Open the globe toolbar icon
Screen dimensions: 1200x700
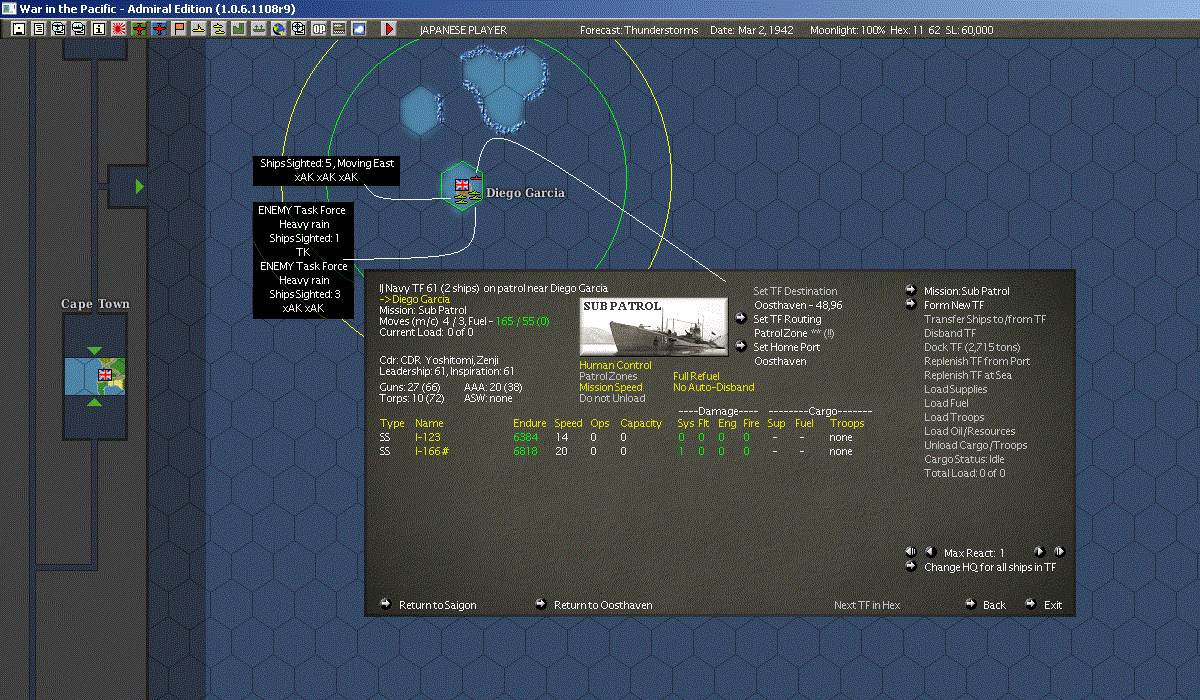[278, 29]
